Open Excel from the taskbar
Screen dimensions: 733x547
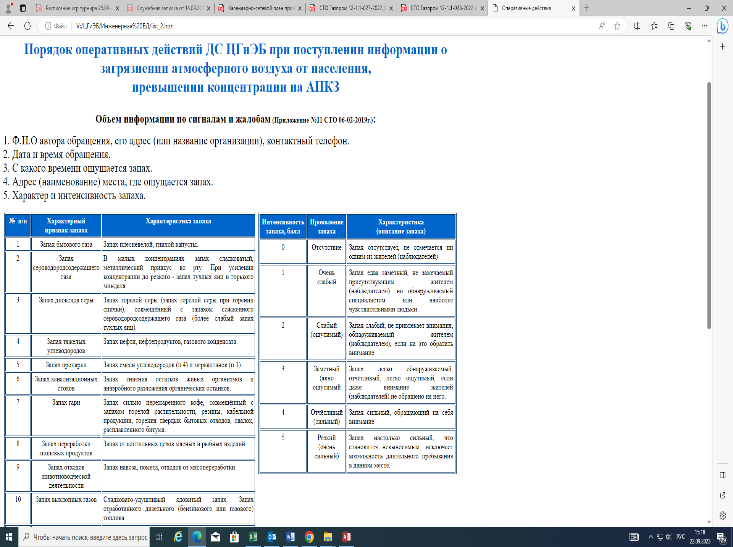coord(253,537)
